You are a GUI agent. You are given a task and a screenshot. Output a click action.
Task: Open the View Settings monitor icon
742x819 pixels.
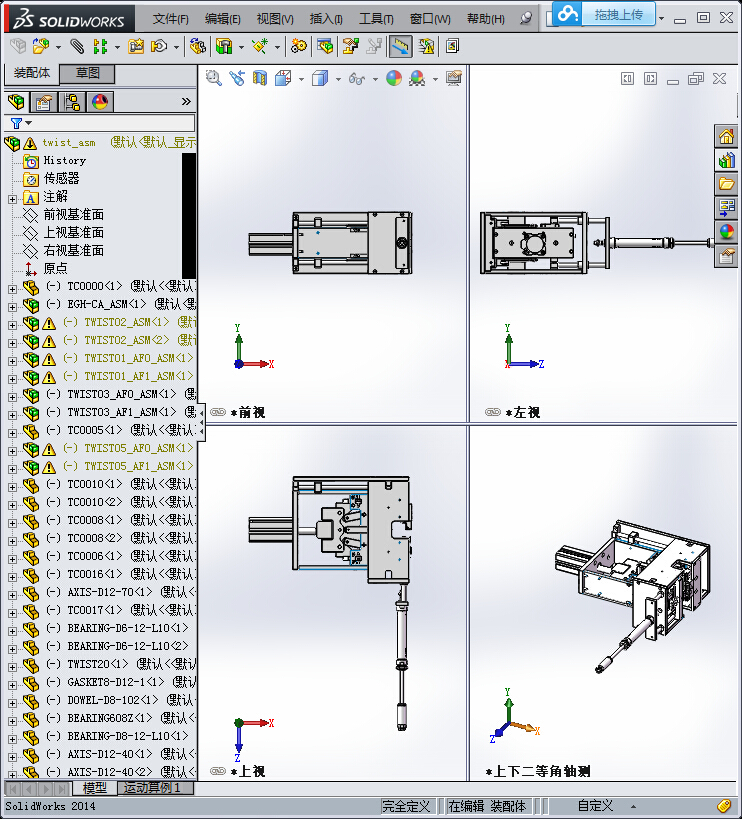pos(454,78)
